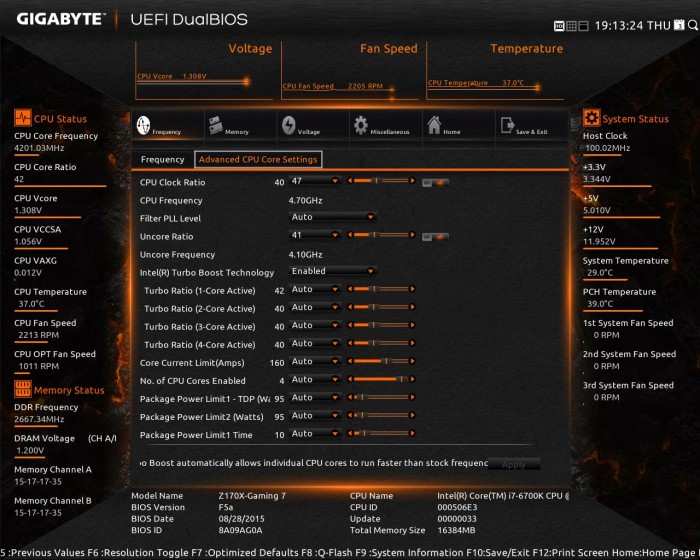Increase Uncore Ratio with right arrow

click(x=412, y=235)
